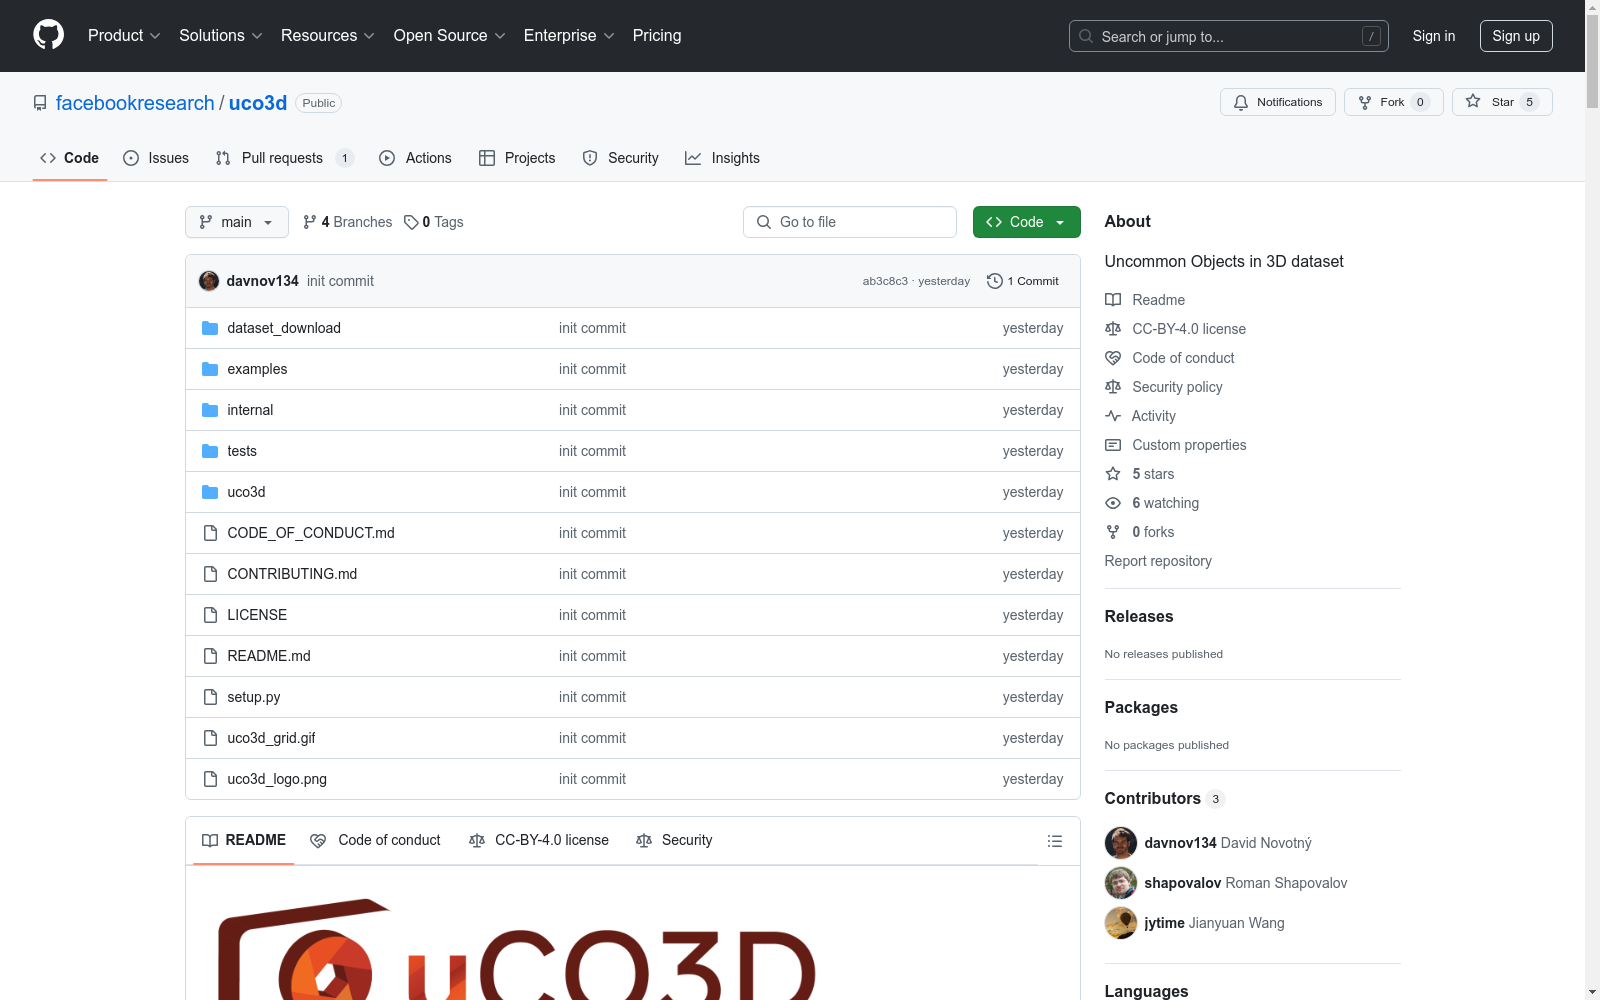Click the fork icon in Fork button
This screenshot has width=1600, height=1000.
(1365, 102)
